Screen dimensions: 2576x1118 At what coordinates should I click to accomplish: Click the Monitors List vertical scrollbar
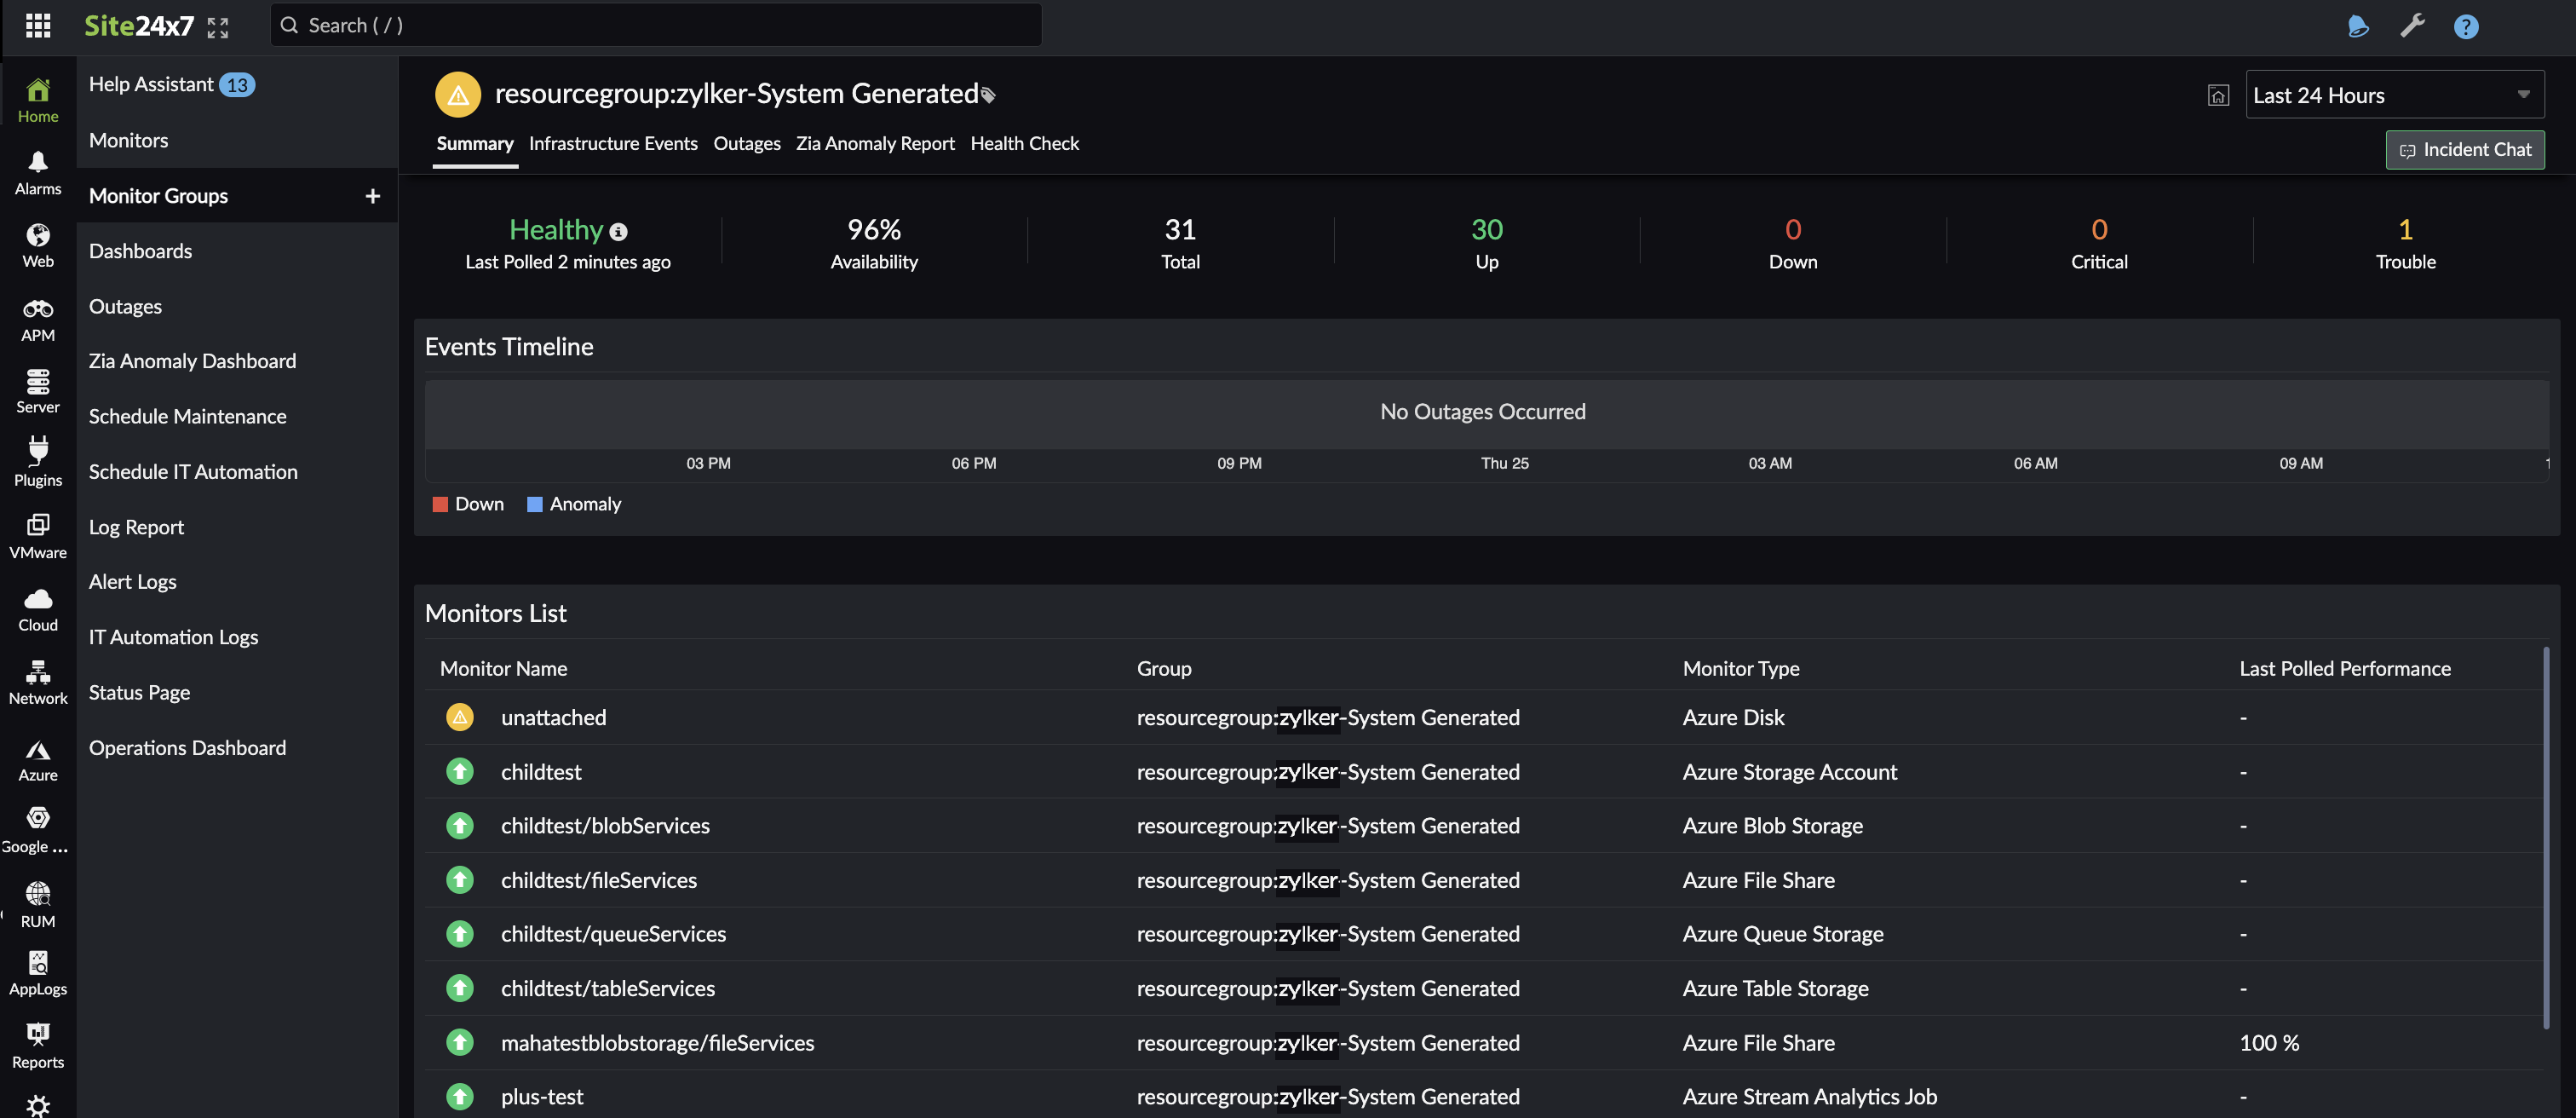click(x=2546, y=838)
